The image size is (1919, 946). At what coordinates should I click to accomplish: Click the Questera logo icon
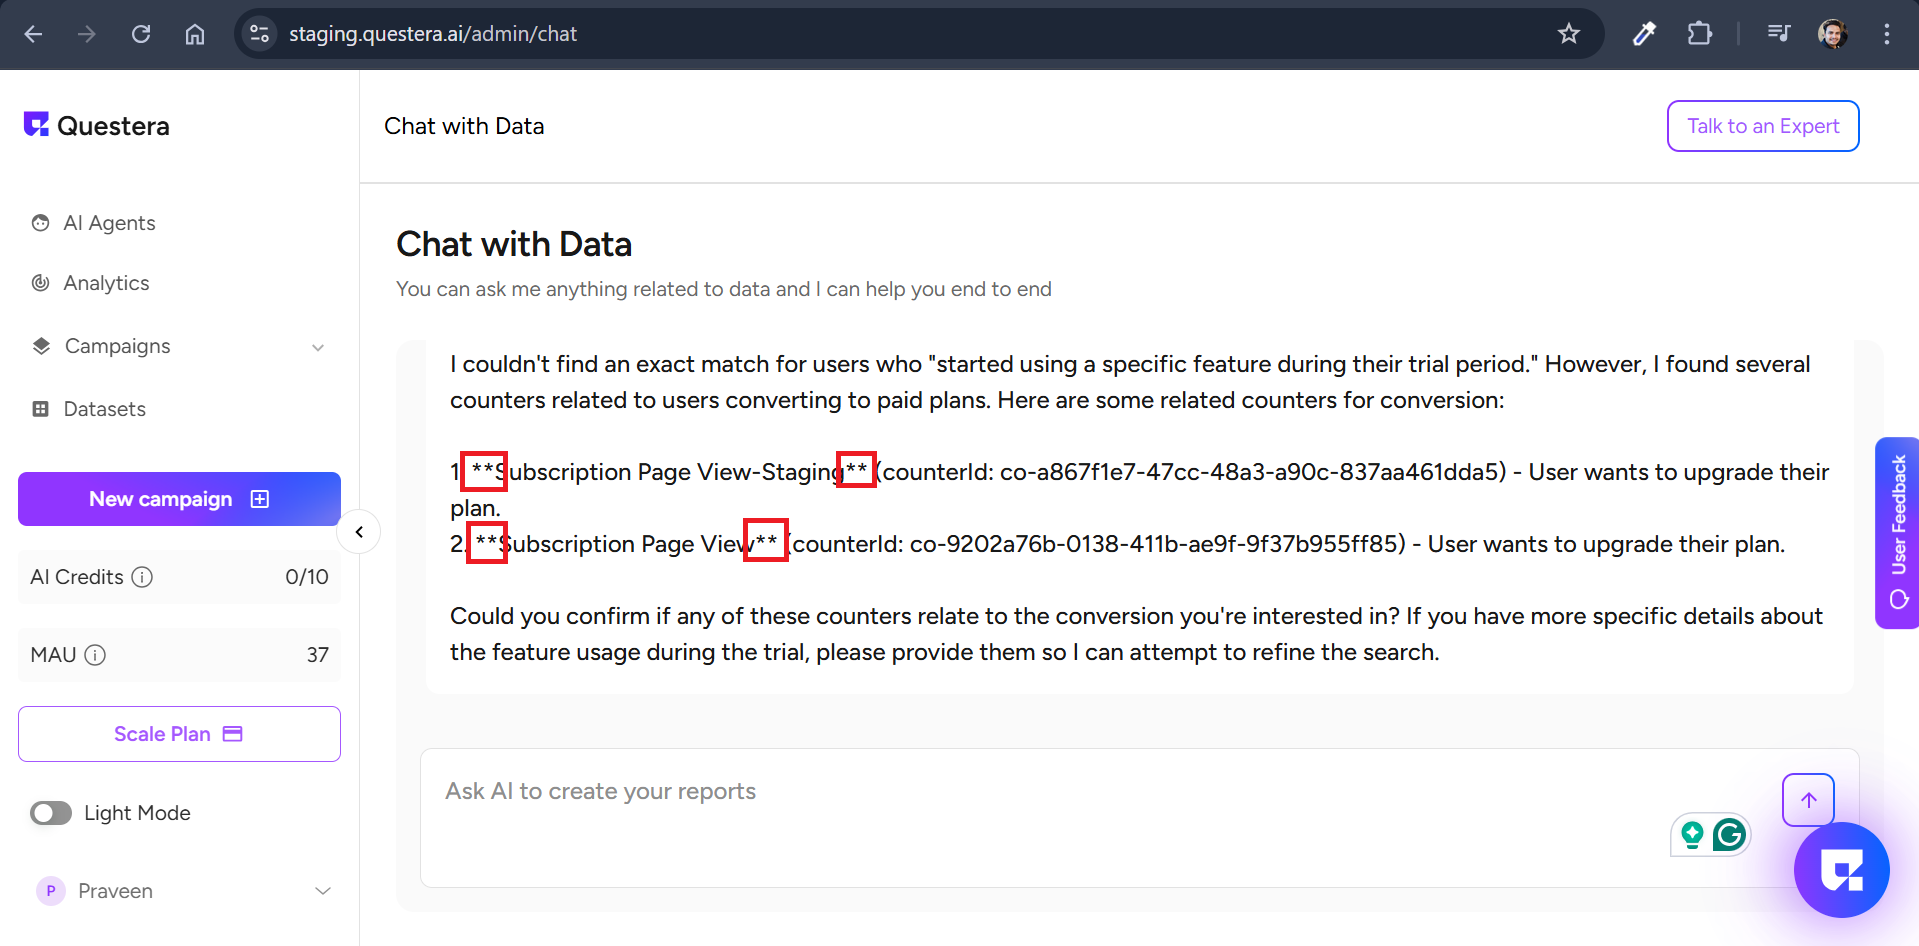(37, 124)
